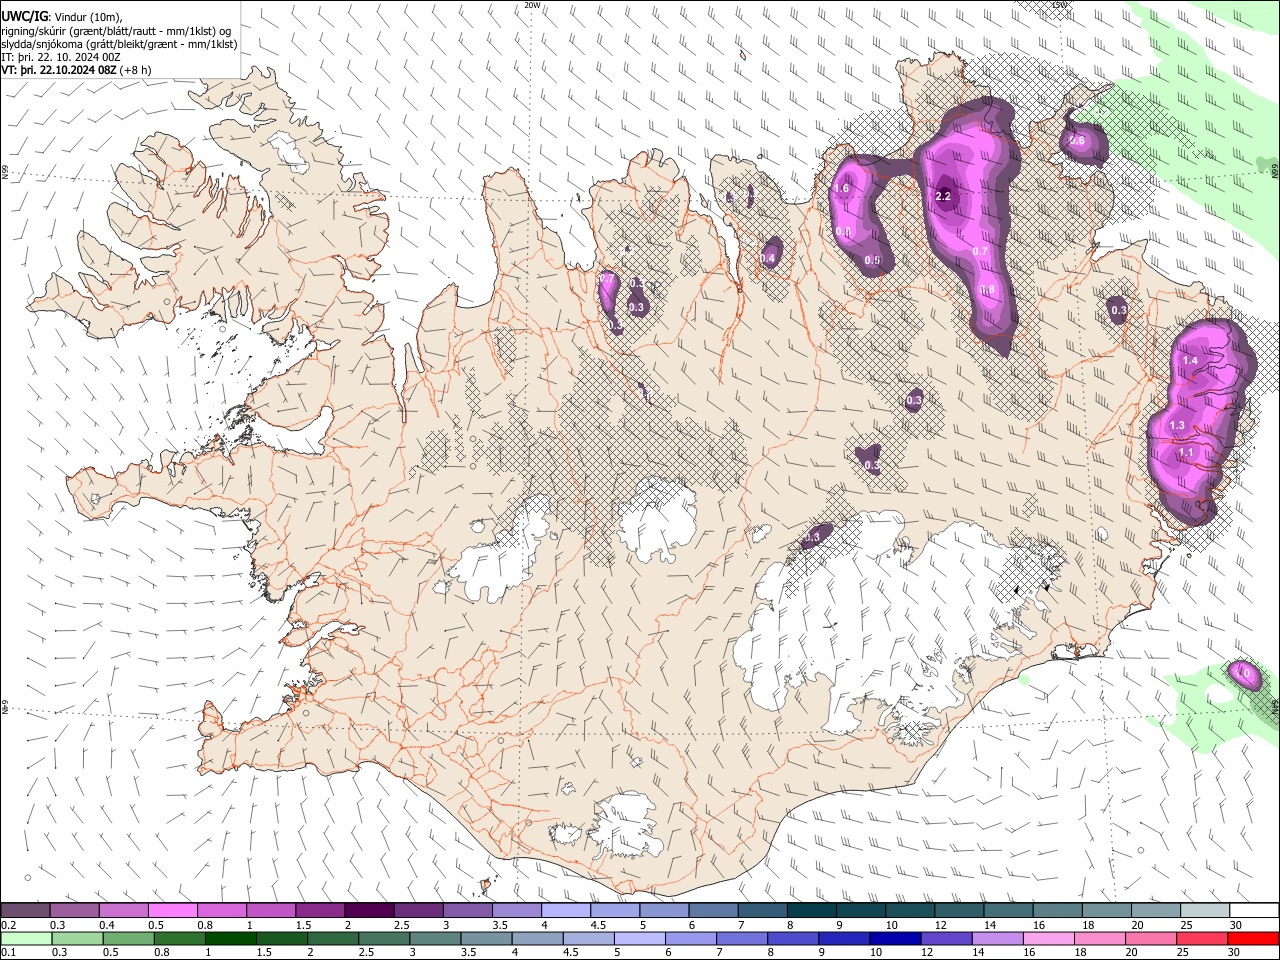The image size is (1280, 960).
Task: Click the VT: þri. 22.10.2024 08Z (+8 h) line
Action: point(76,70)
